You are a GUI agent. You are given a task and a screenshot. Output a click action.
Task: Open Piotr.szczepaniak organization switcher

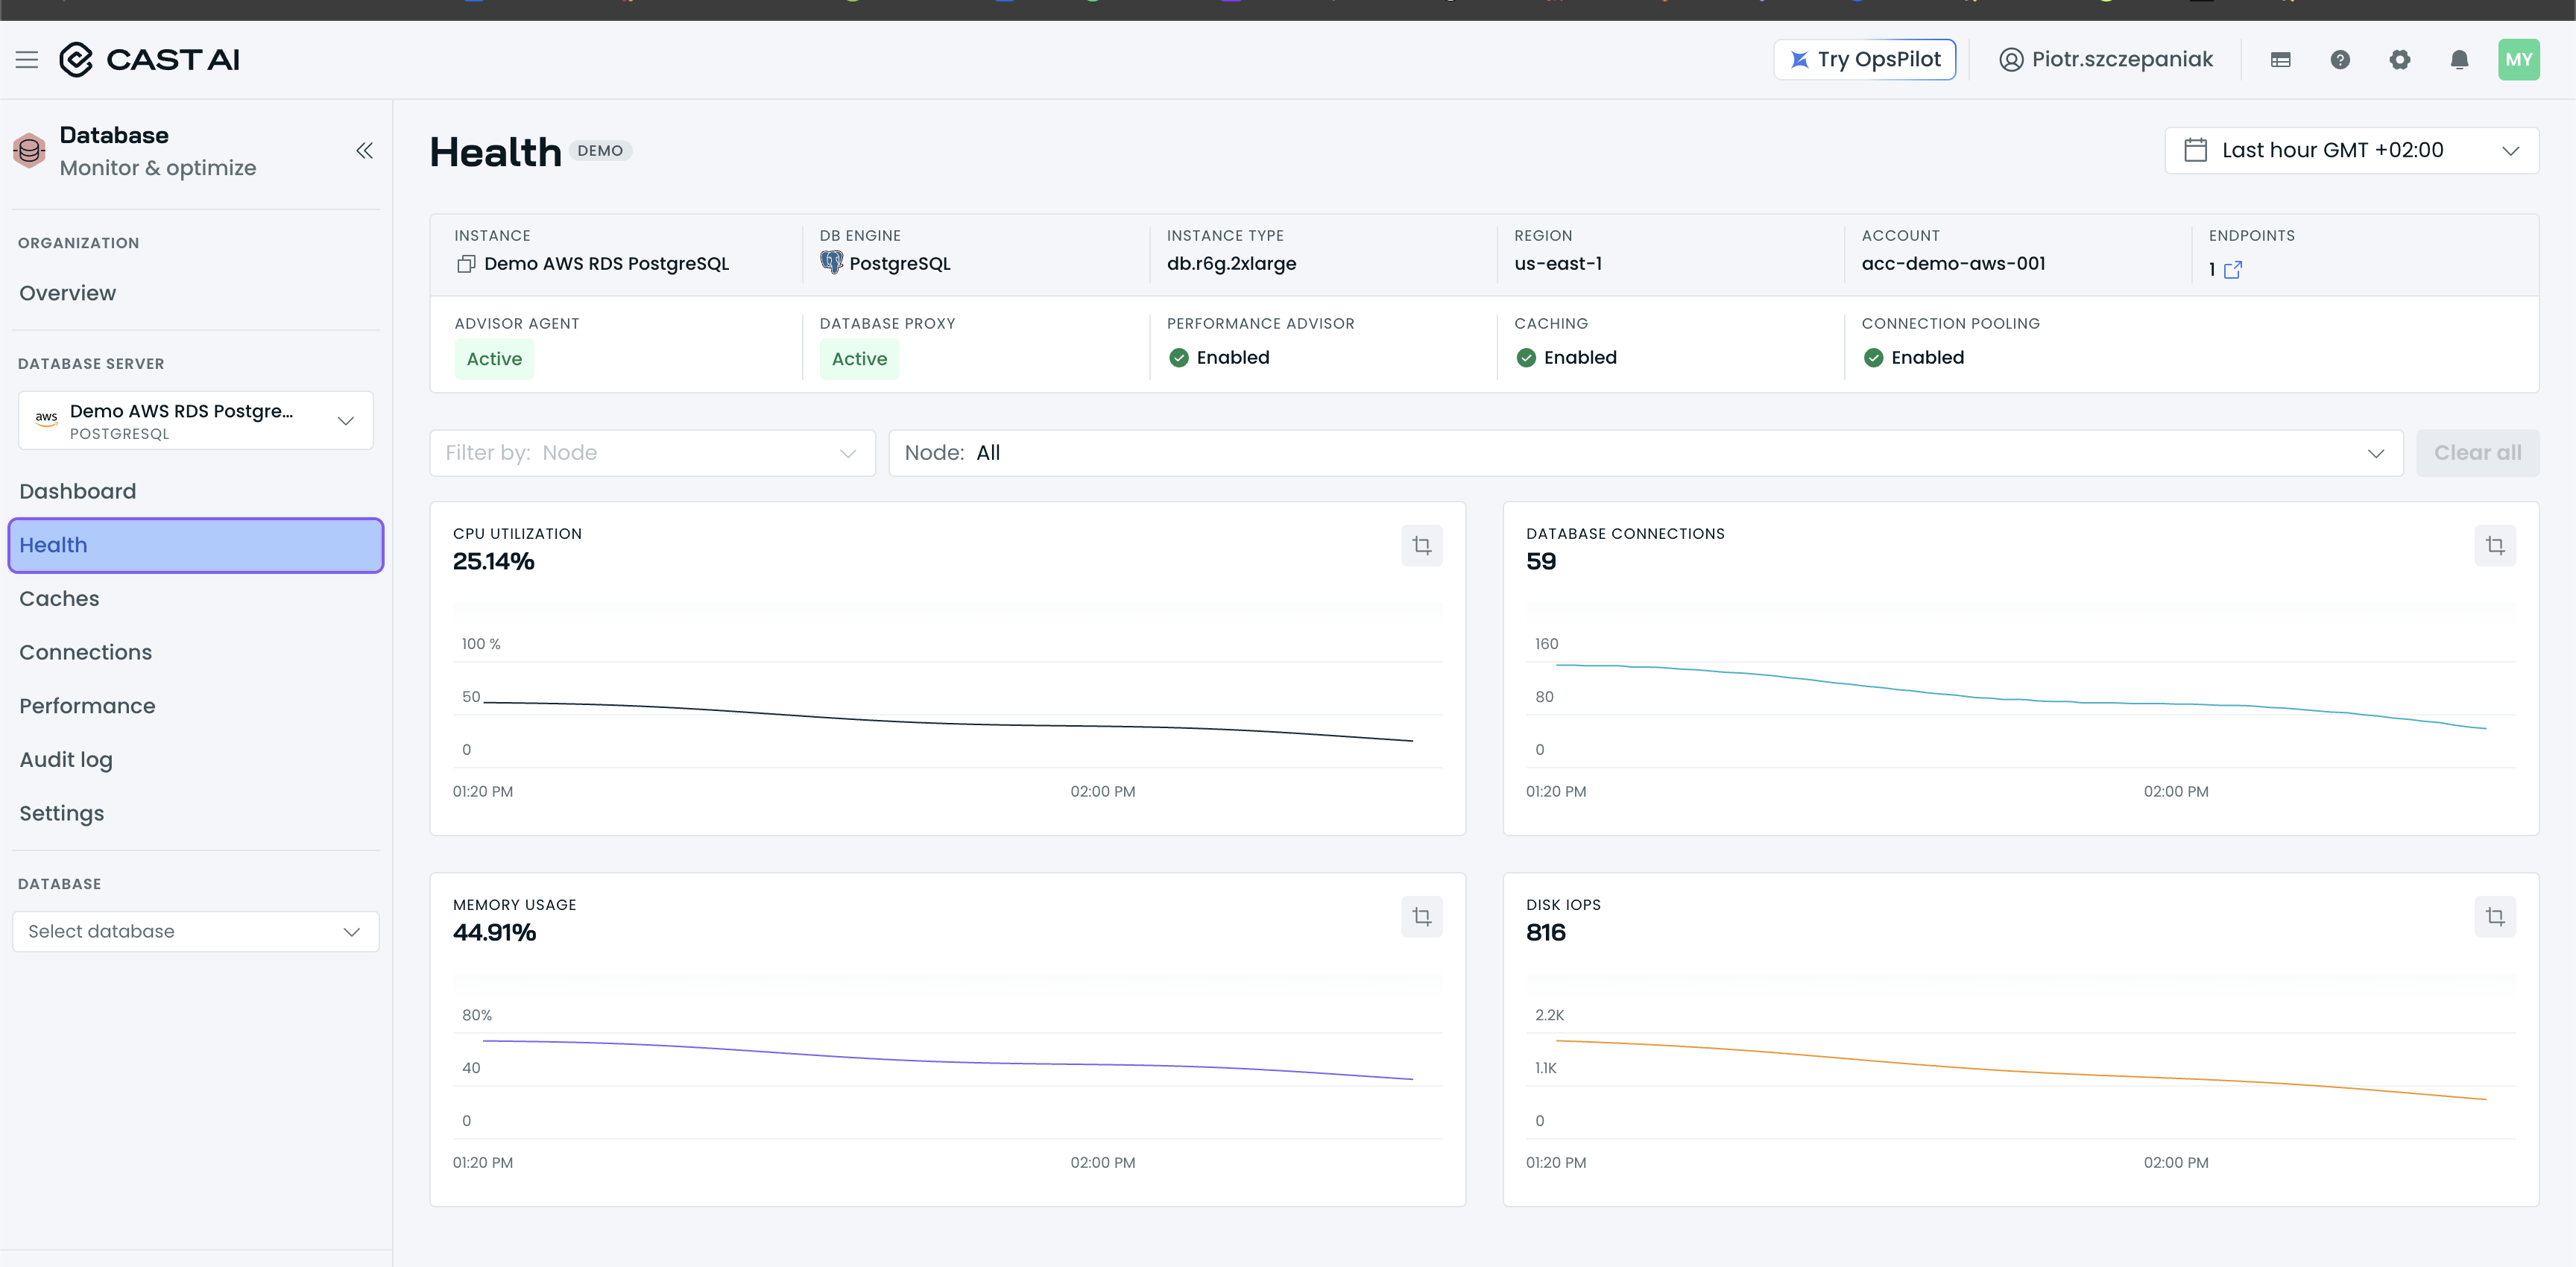[x=2106, y=60]
